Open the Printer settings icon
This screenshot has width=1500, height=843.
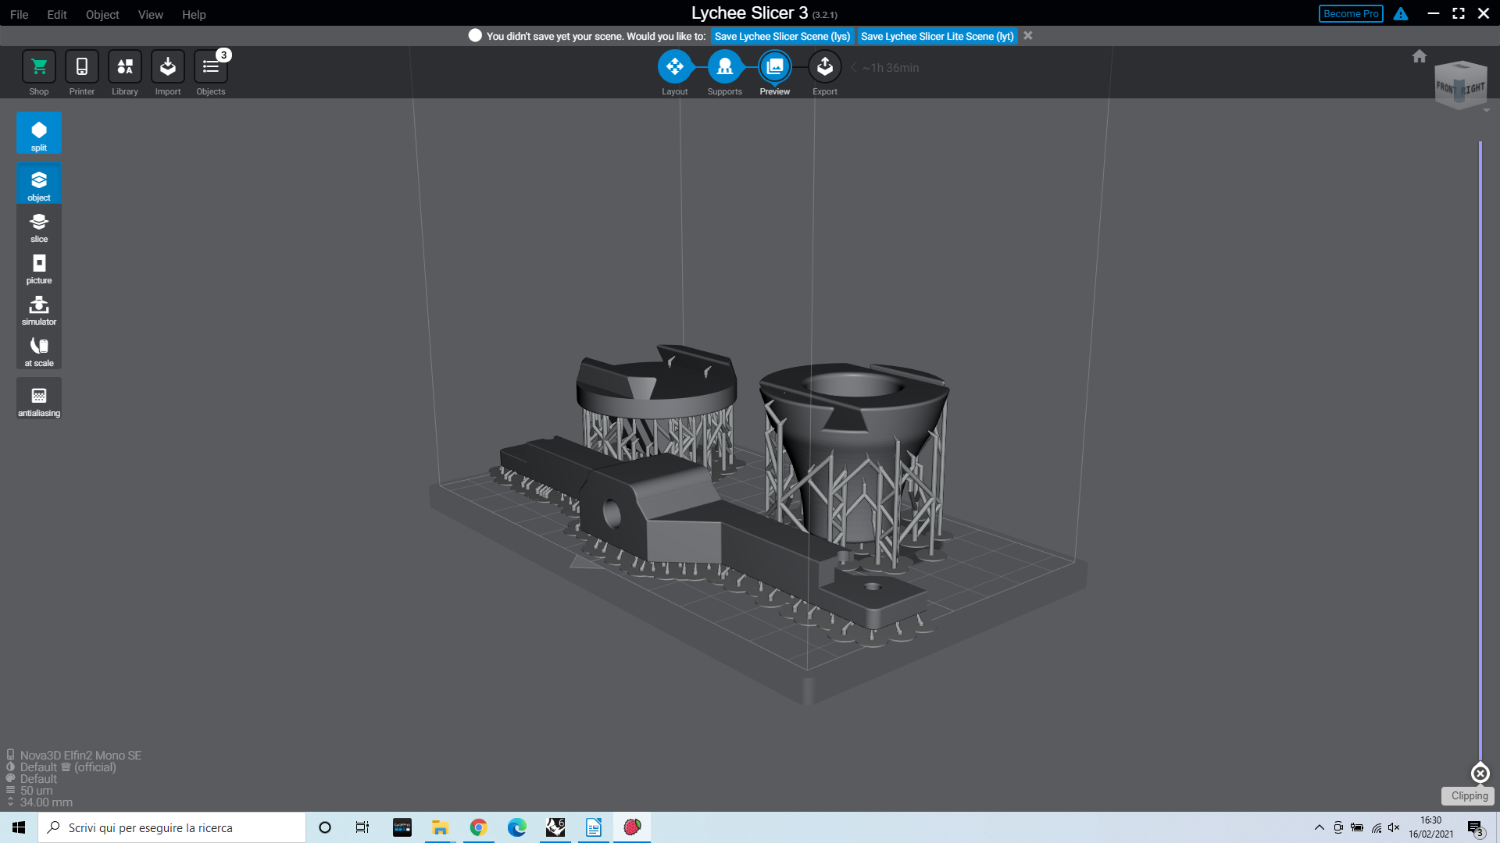point(82,67)
